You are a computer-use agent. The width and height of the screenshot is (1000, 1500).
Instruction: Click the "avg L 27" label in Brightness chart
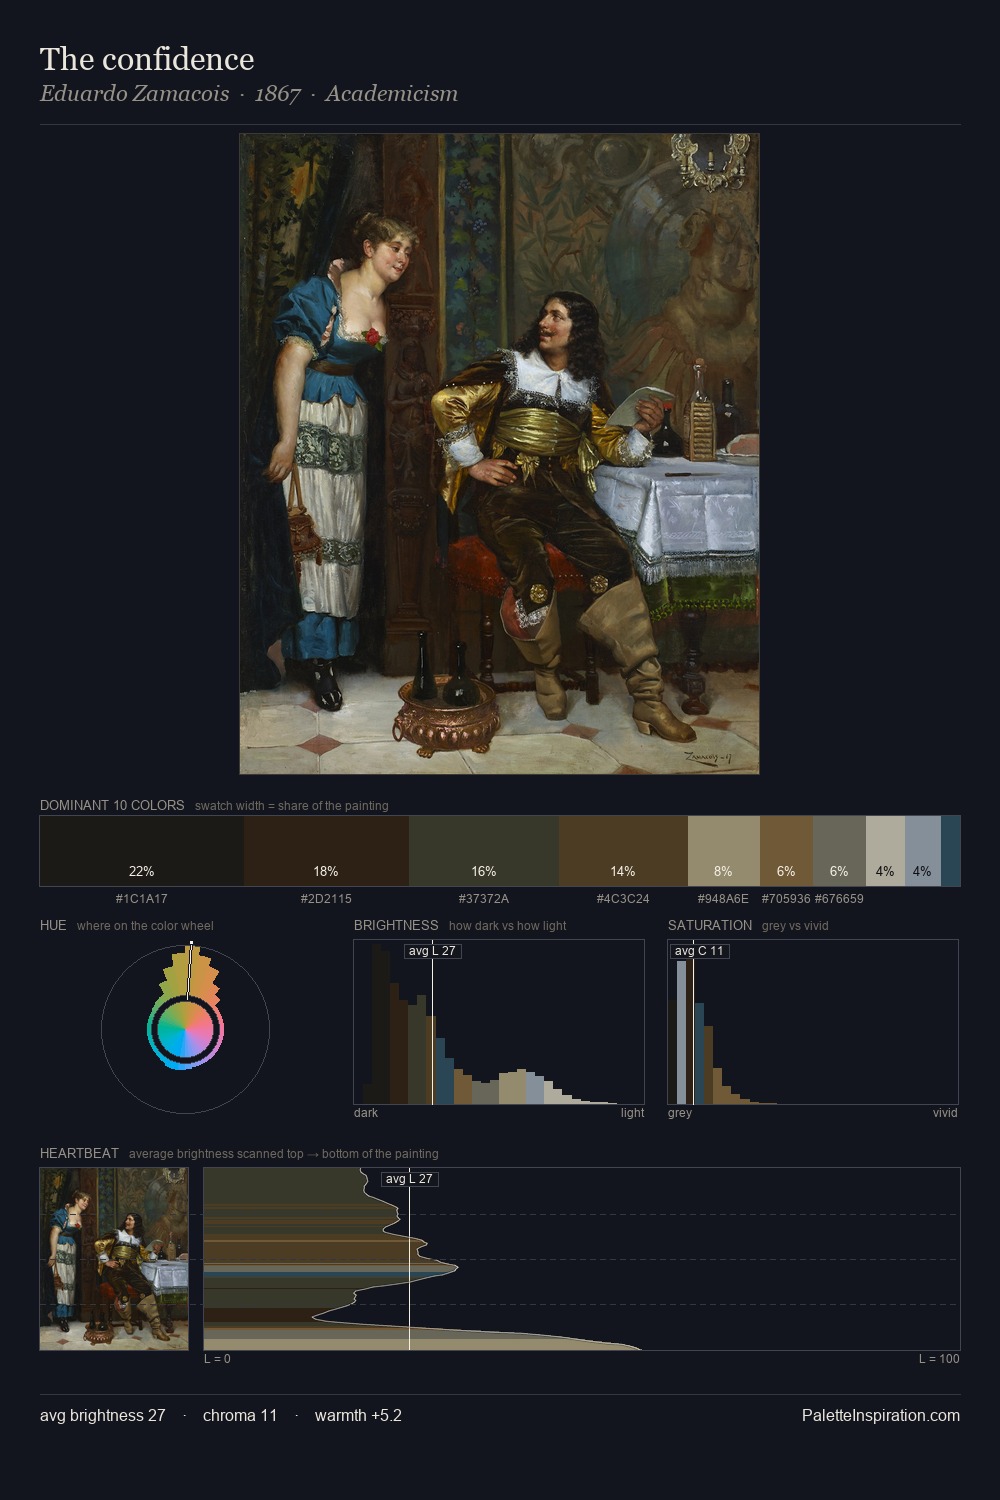tap(433, 951)
